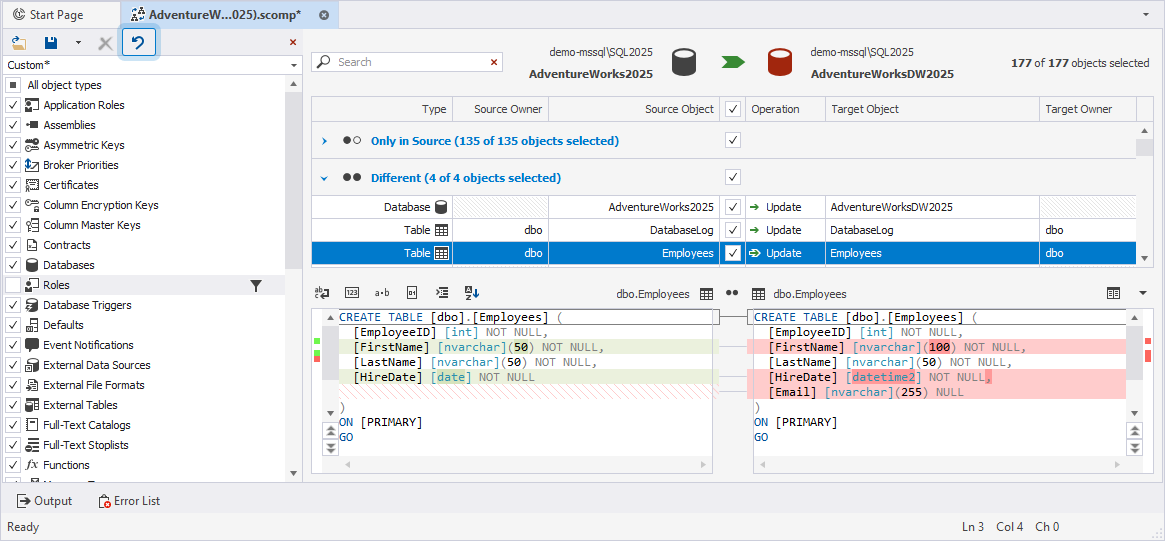
Task: Click the green direction arrow between databases
Action: 734,62
